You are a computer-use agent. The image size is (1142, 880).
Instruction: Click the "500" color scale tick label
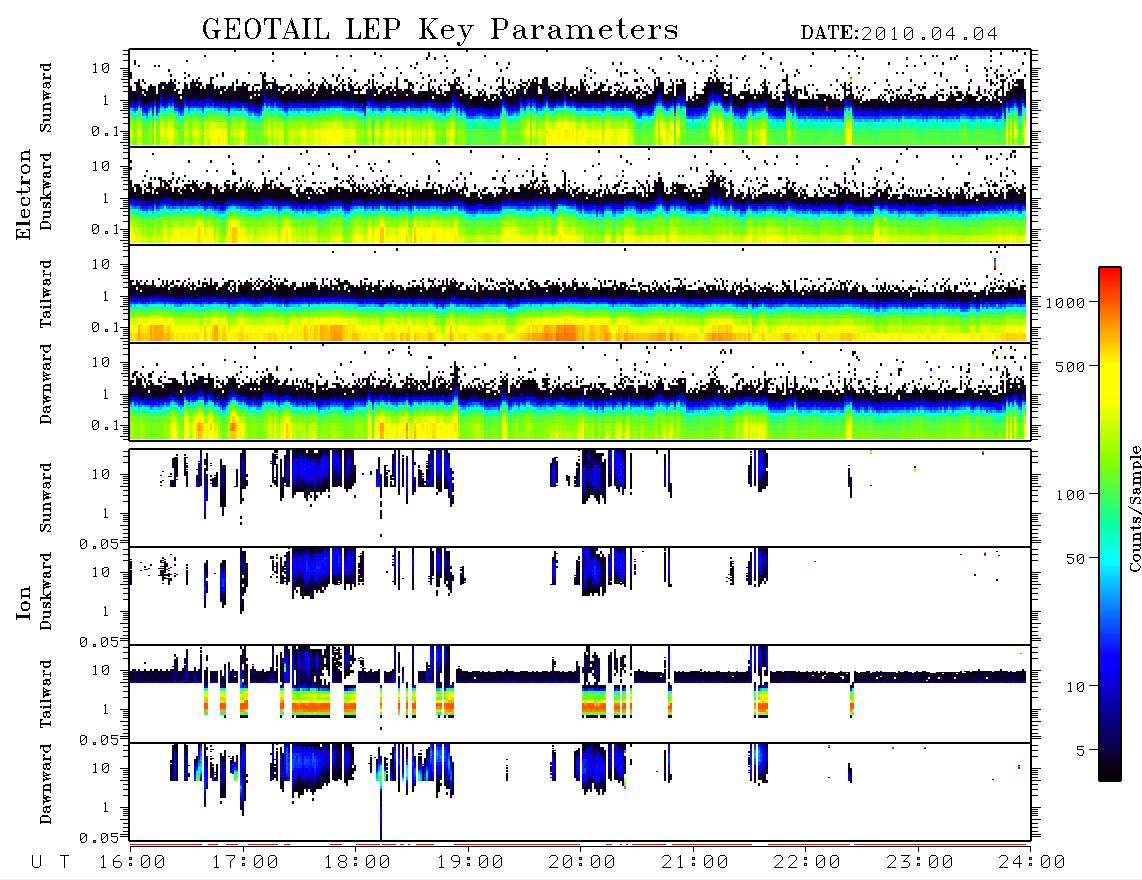pos(1071,366)
